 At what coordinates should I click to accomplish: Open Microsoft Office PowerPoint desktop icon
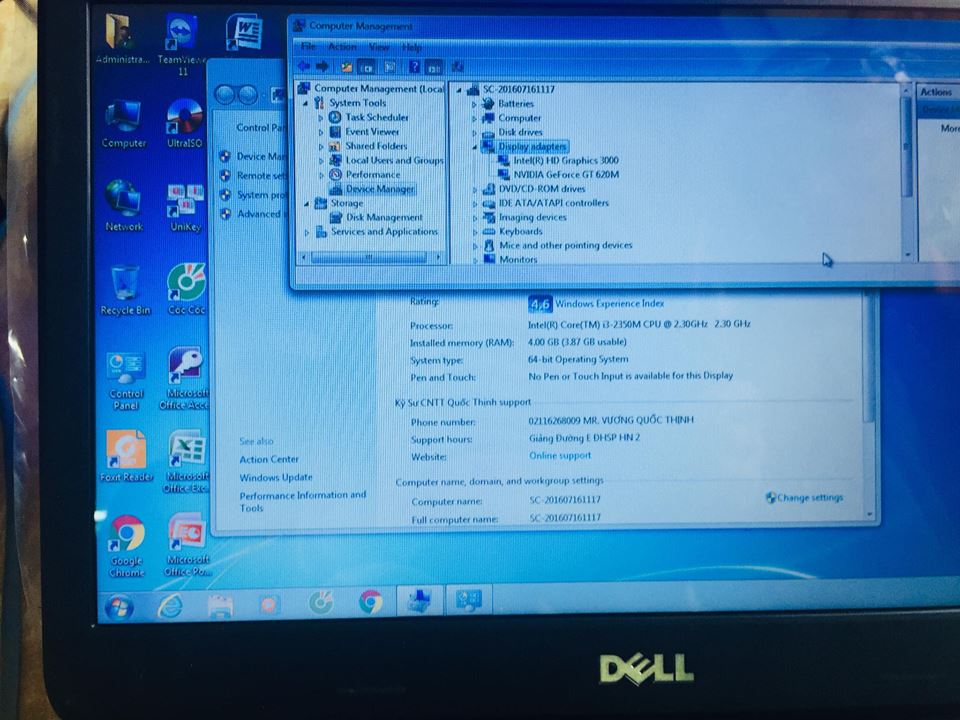(x=187, y=545)
